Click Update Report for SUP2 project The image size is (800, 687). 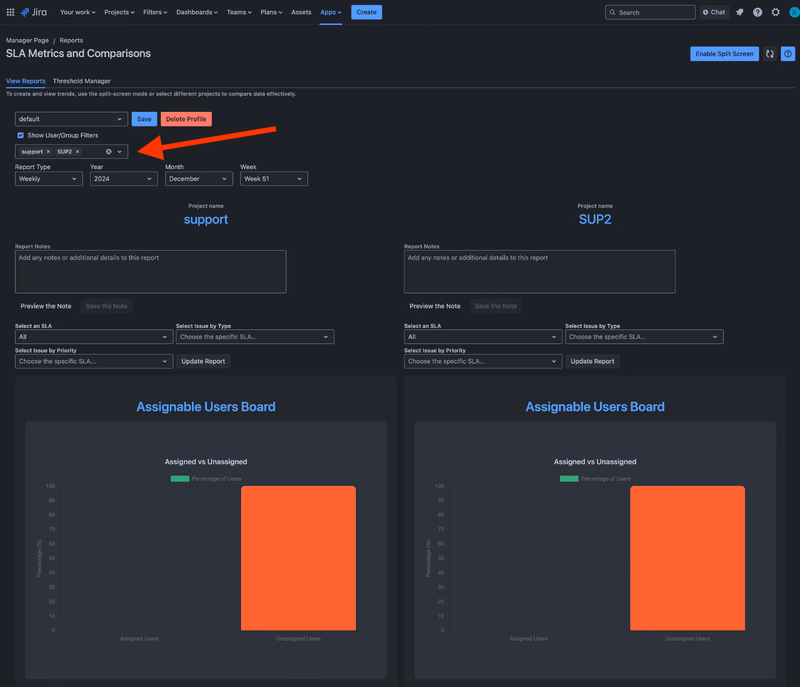coord(592,361)
